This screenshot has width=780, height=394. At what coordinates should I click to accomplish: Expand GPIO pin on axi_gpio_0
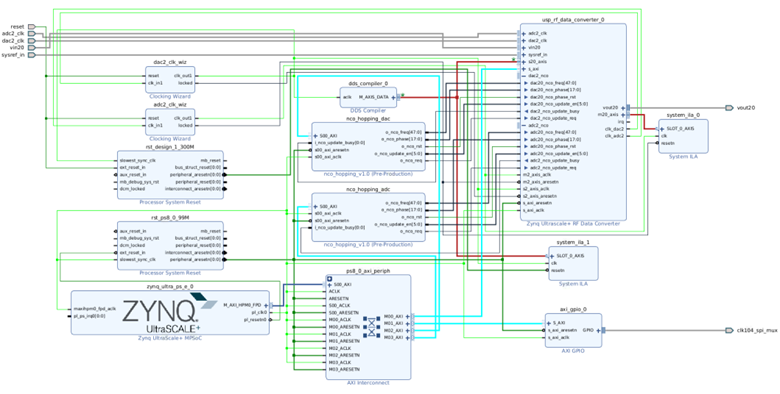[598, 330]
